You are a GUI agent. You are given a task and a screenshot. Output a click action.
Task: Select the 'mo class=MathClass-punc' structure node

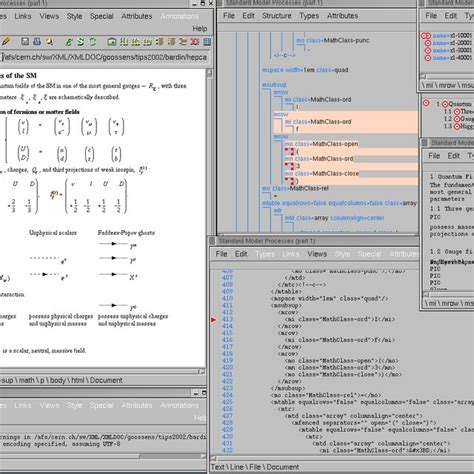[333, 40]
